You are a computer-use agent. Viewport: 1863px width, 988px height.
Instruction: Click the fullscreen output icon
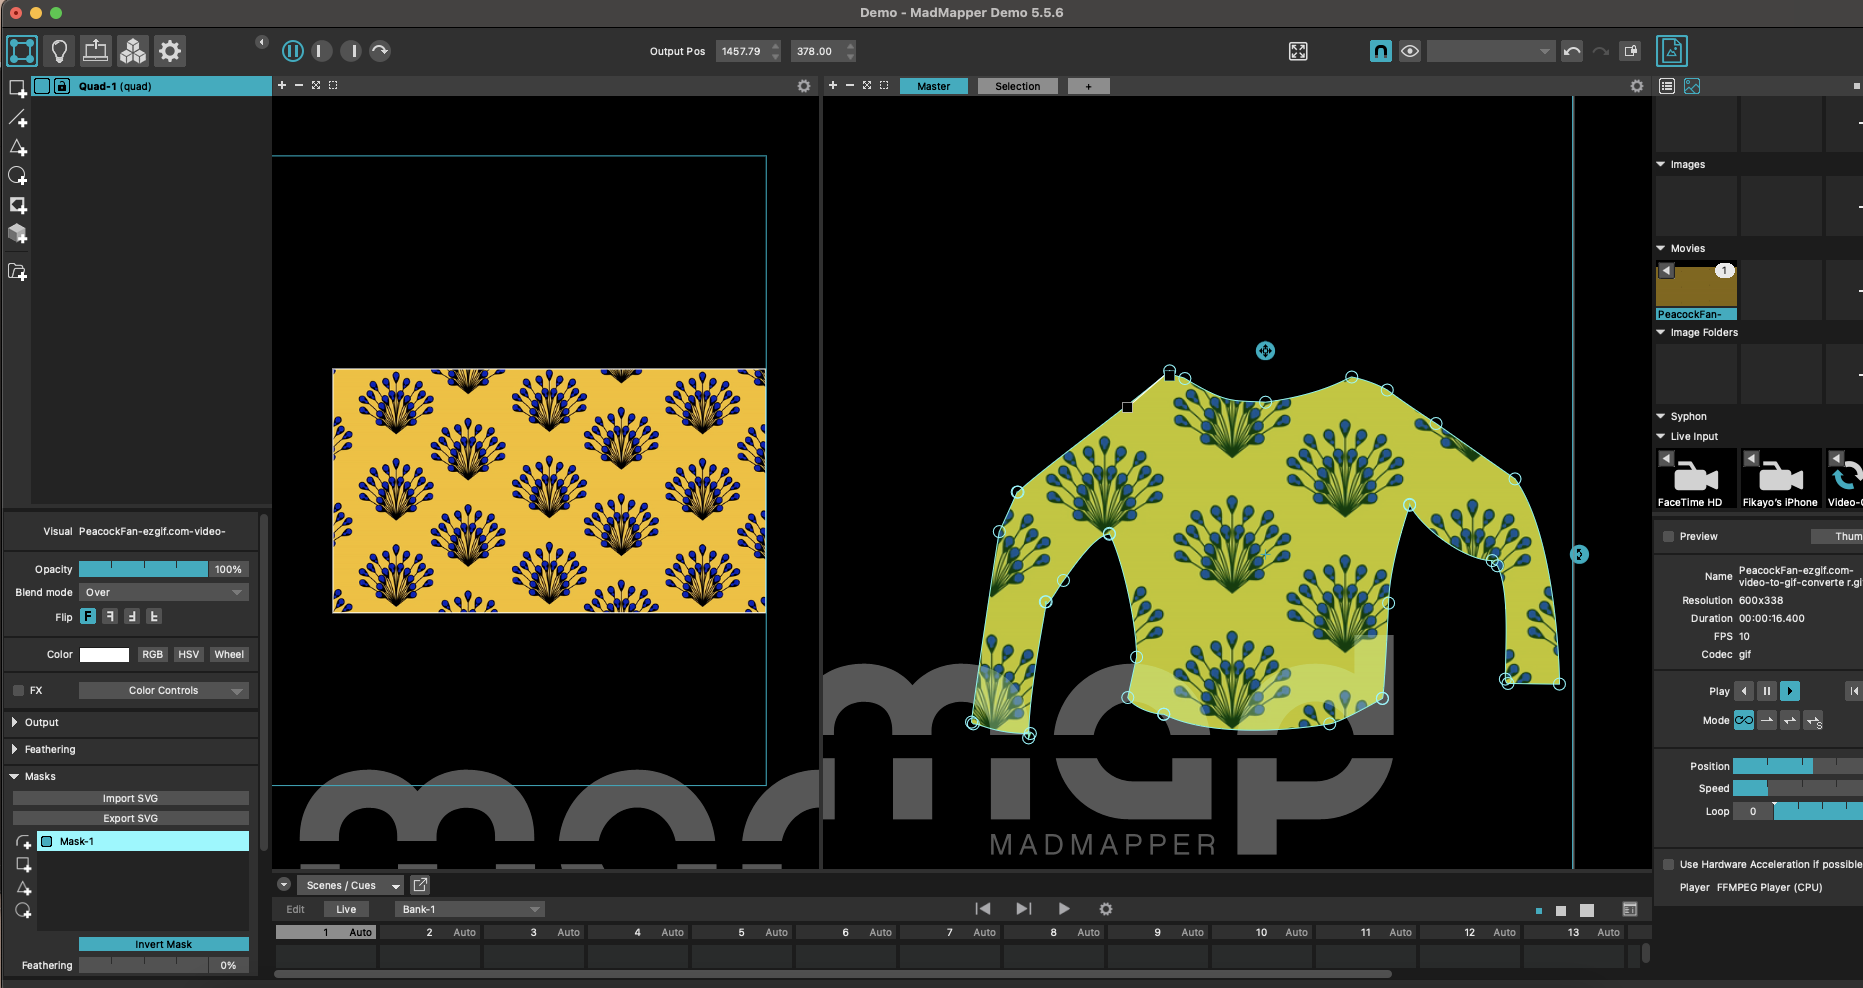1298,51
